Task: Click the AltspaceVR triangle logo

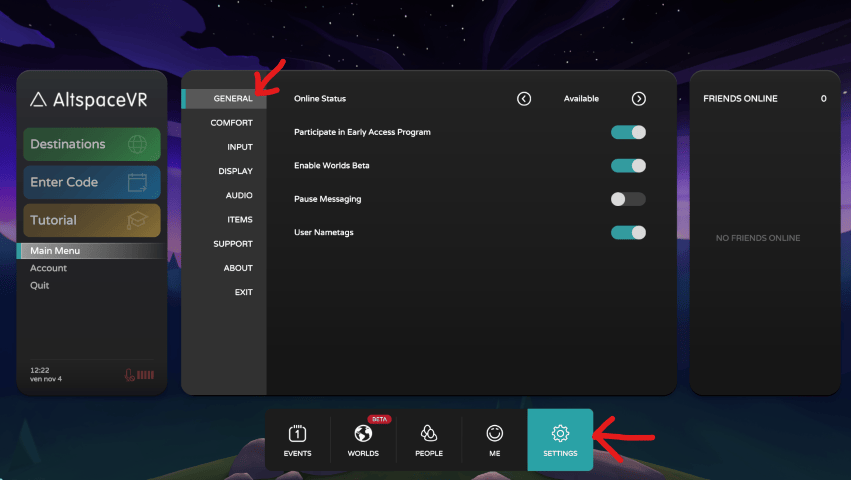Action: pos(38,99)
